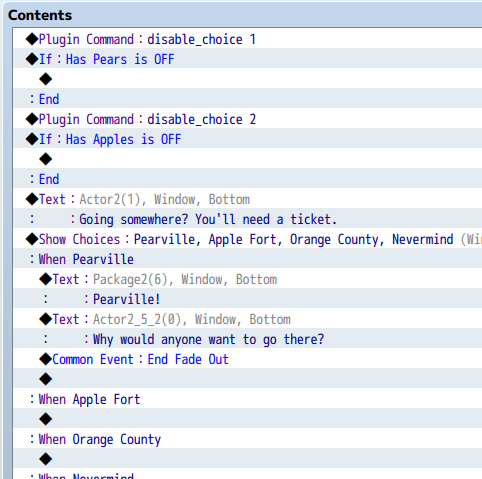Select the Pearville! dialogue line
Screen dimensions: 482x479
click(x=248, y=299)
